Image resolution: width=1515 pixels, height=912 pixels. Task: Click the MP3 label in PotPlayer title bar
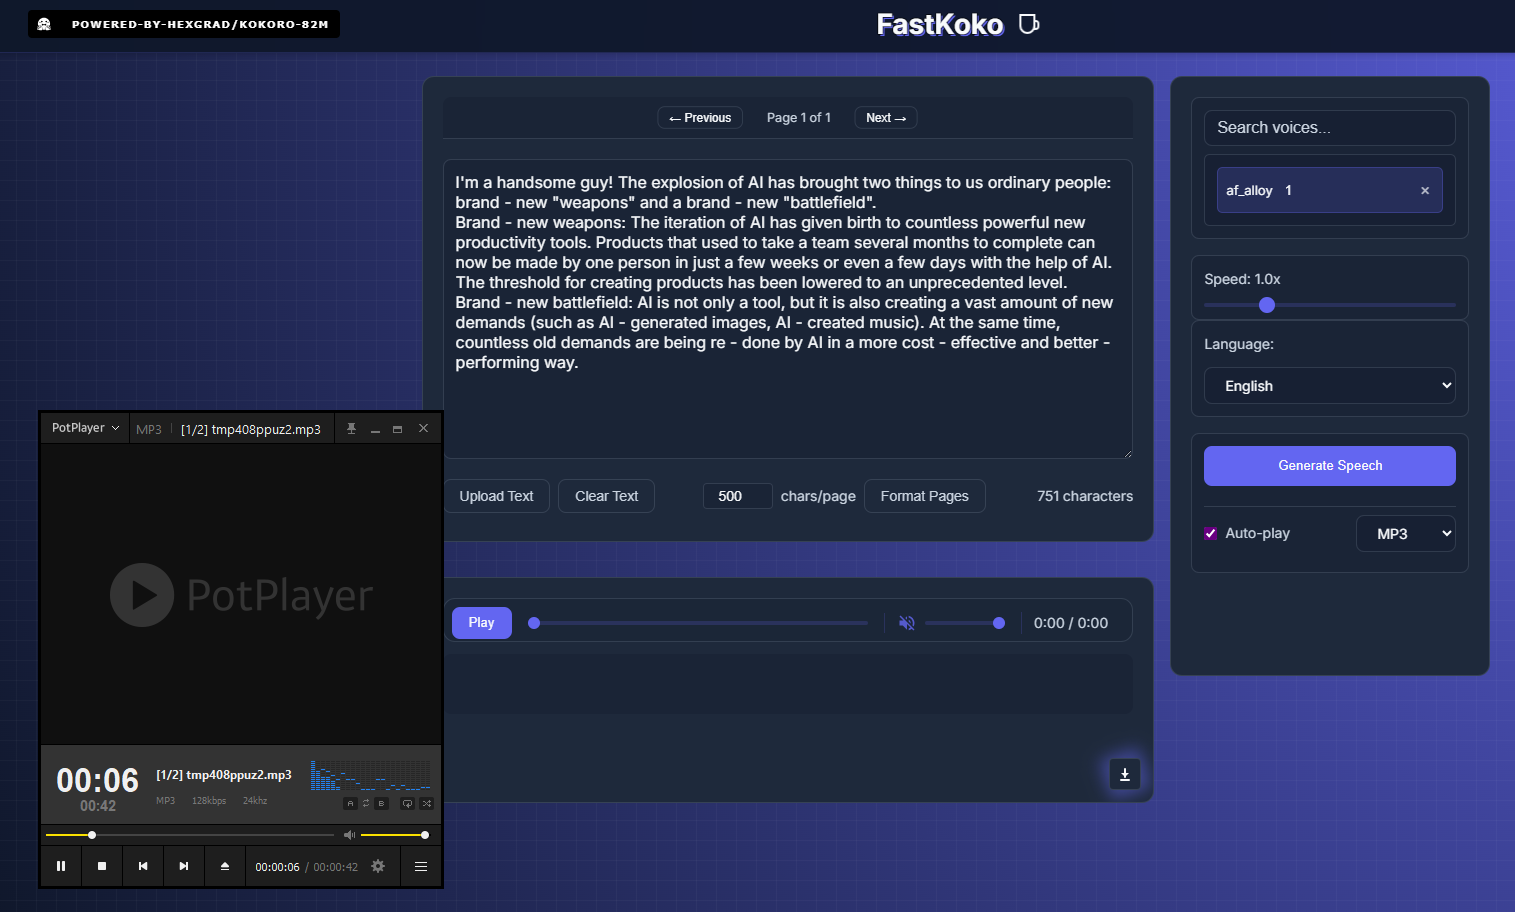[x=149, y=429]
